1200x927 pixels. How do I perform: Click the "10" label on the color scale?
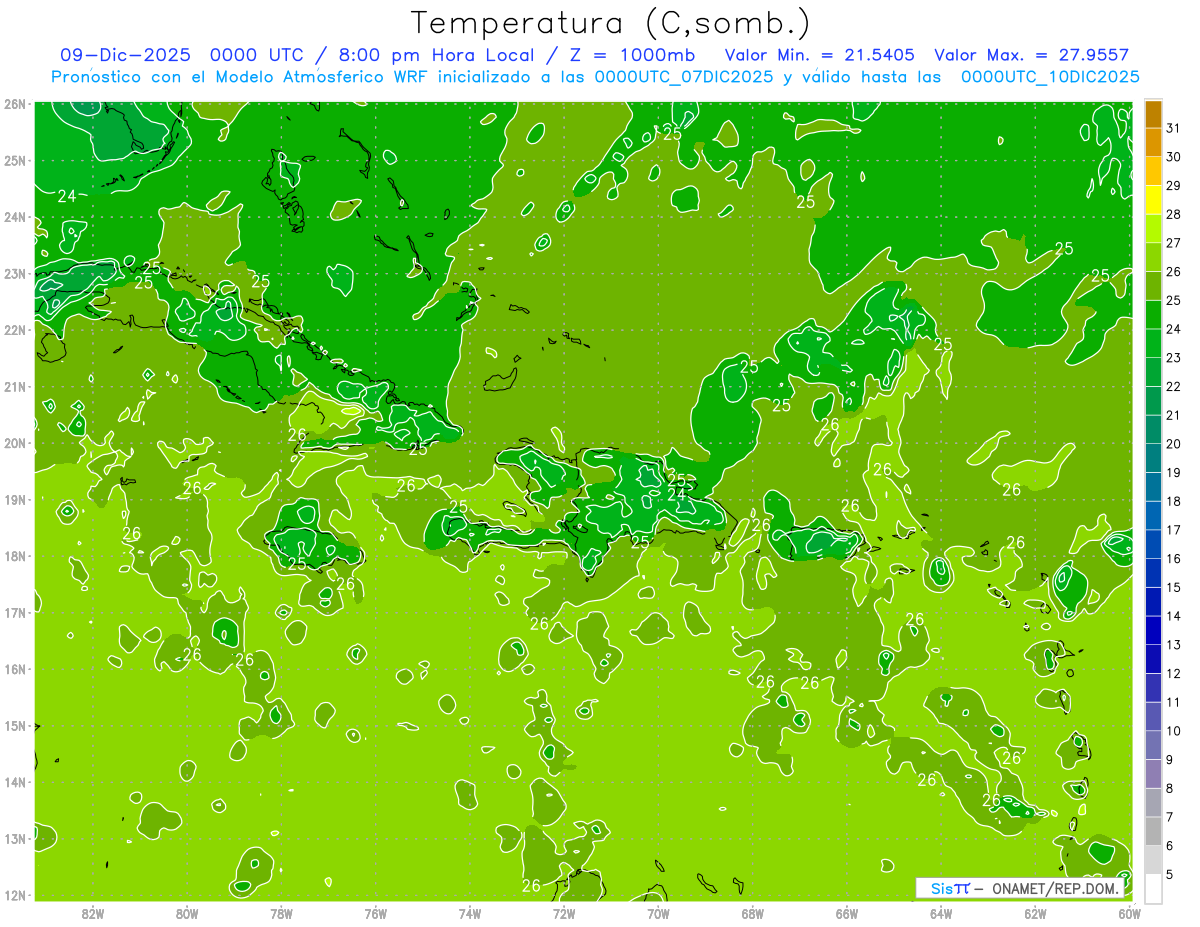1173,731
